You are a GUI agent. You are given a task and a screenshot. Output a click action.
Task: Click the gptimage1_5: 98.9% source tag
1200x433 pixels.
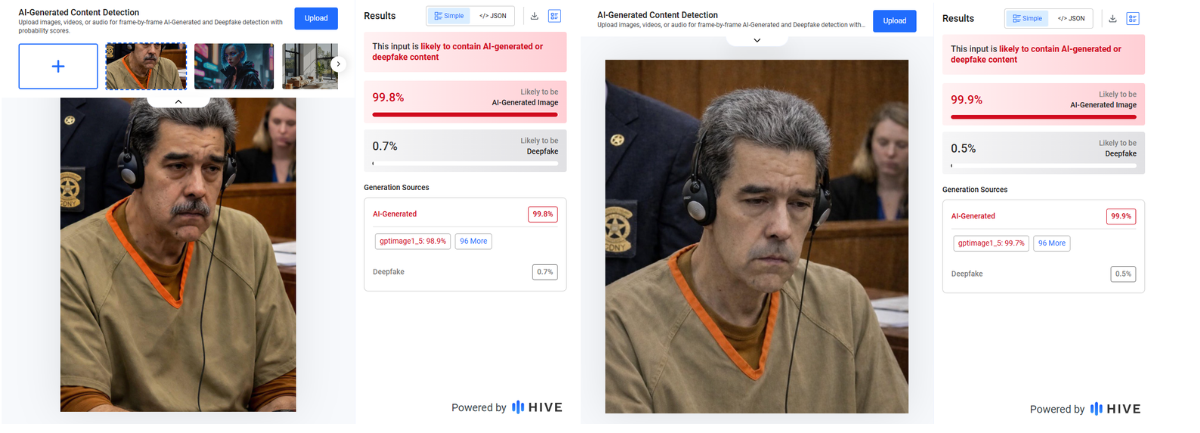[x=413, y=241]
